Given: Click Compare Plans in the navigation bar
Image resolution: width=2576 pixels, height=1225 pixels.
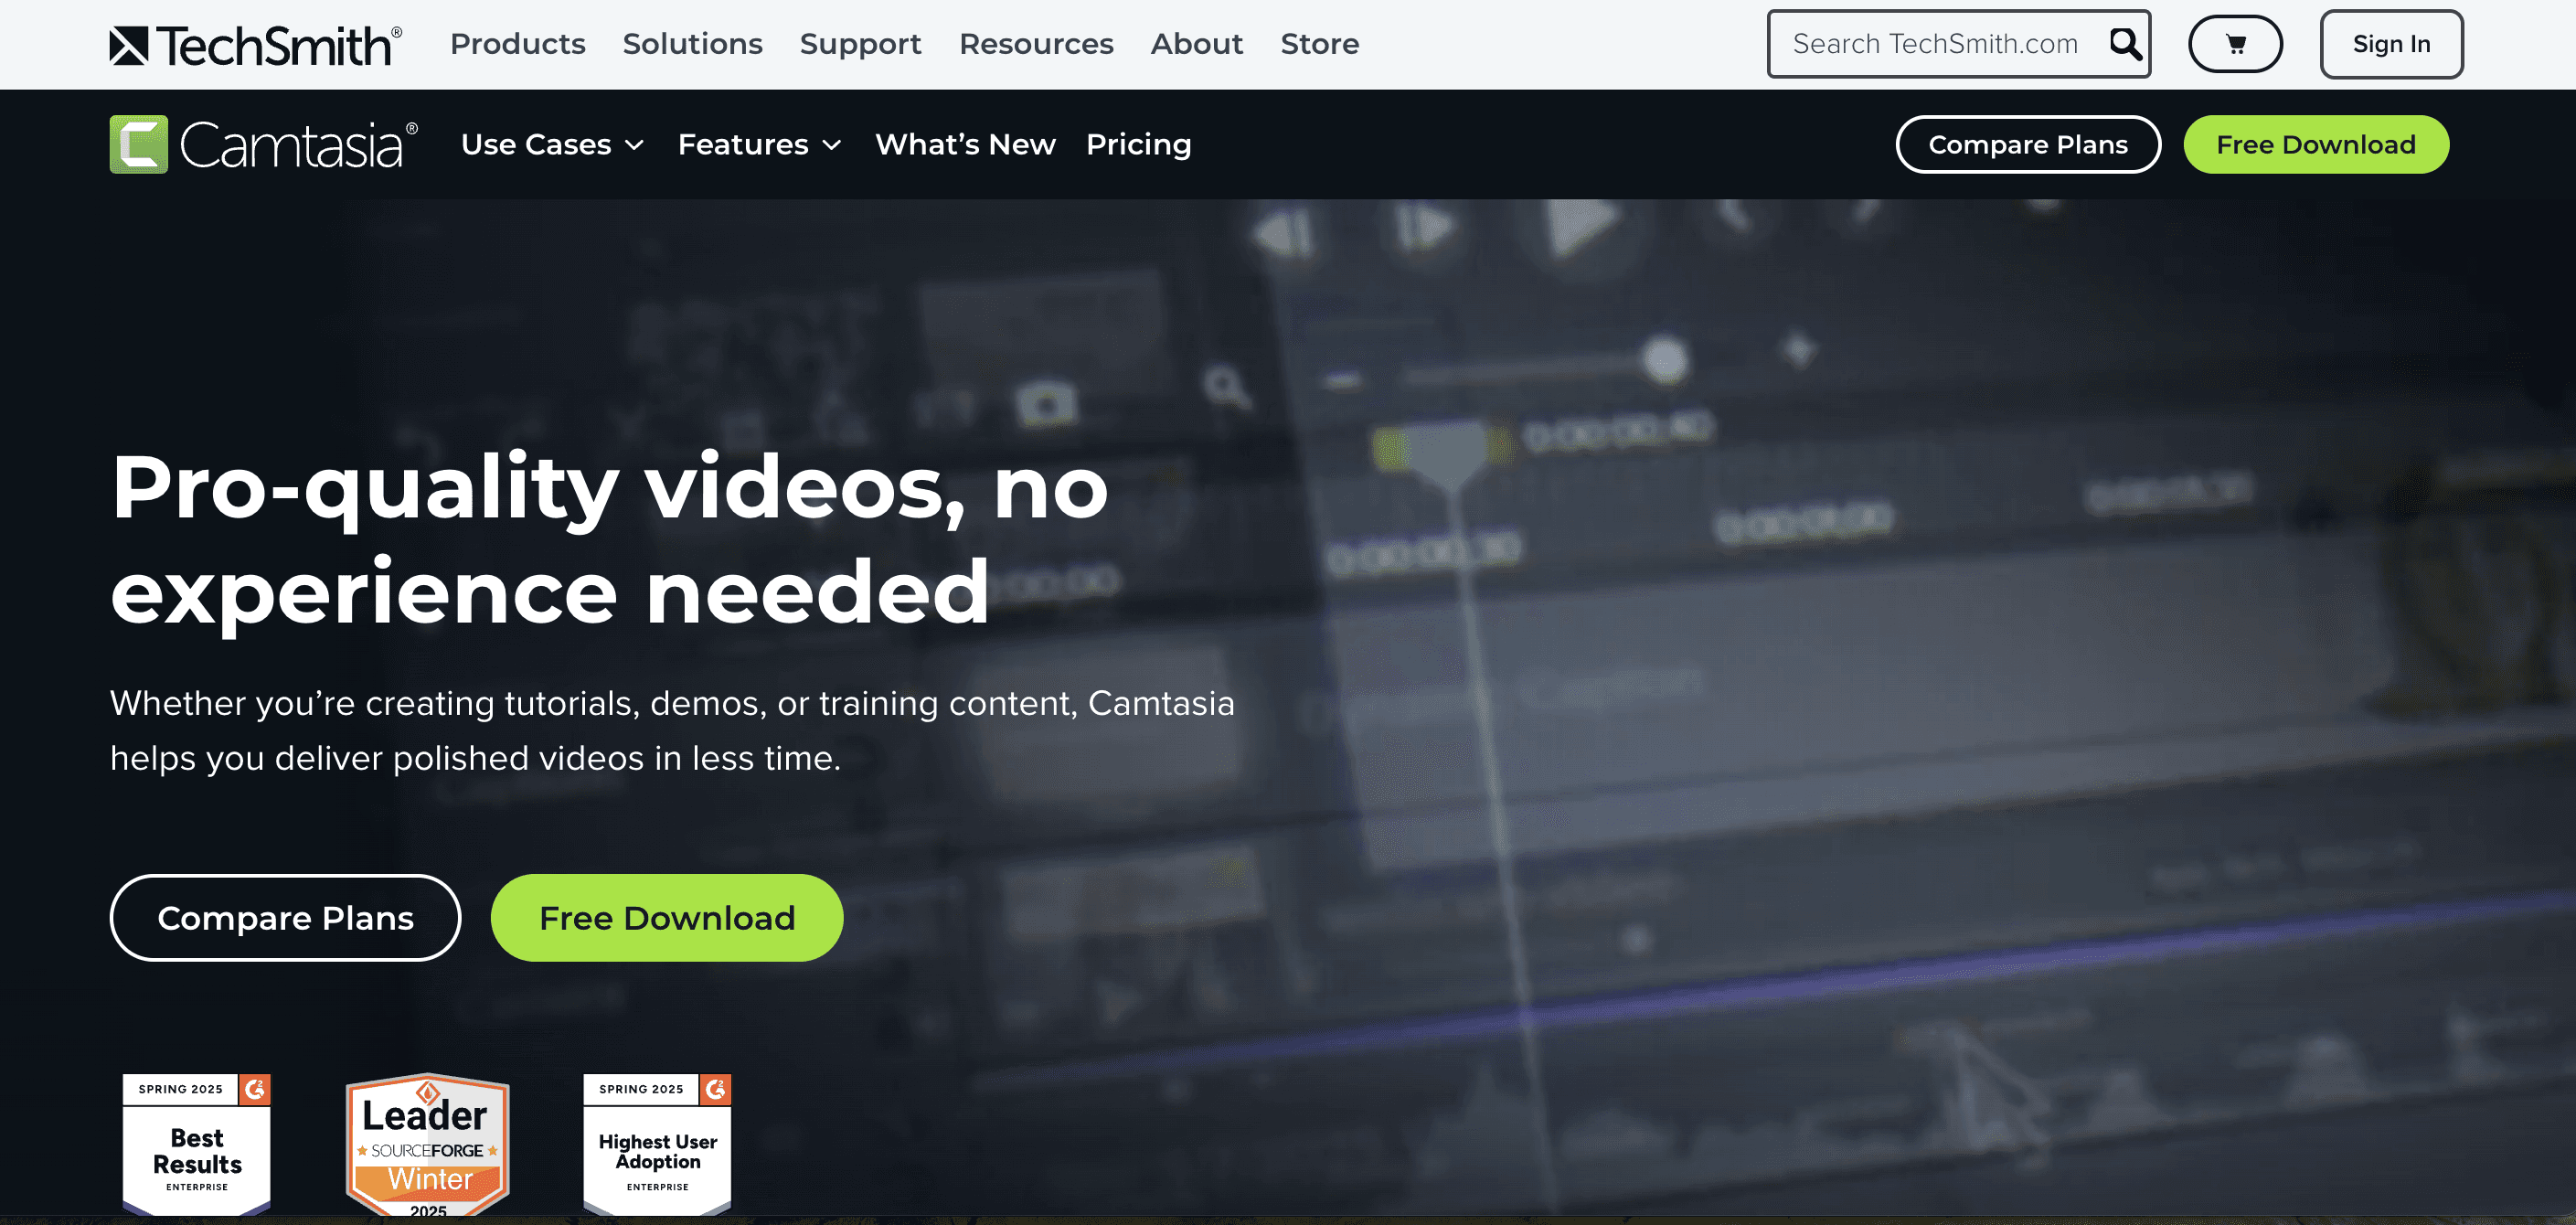Looking at the screenshot, I should tap(2027, 145).
